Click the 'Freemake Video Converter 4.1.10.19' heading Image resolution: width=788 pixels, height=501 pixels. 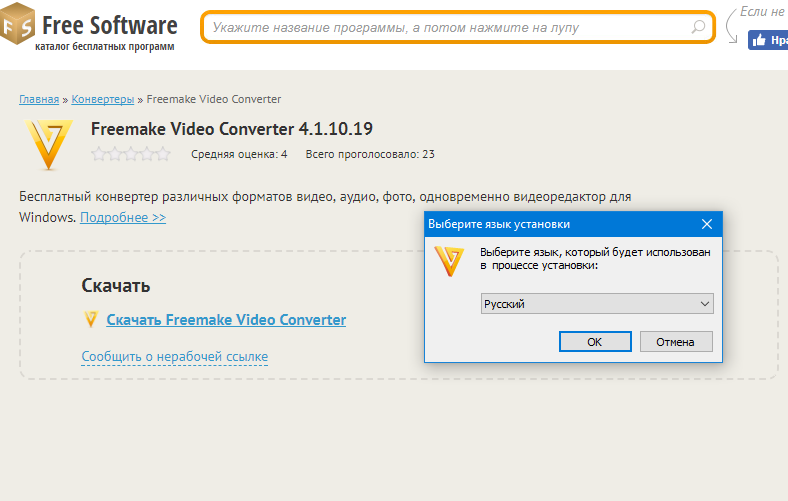tap(232, 129)
